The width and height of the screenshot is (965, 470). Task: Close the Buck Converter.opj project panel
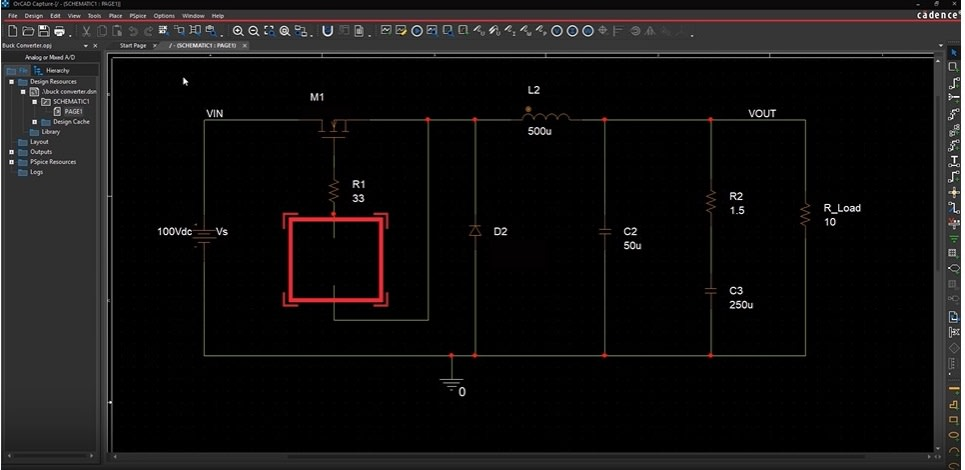(95, 46)
